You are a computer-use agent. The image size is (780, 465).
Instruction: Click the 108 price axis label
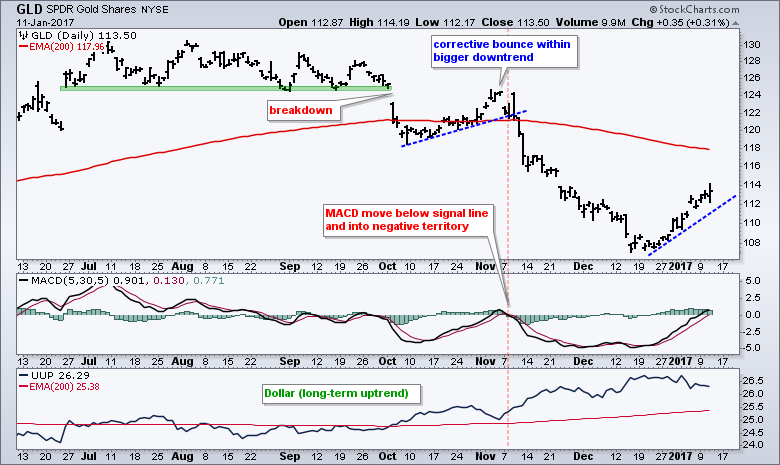coord(752,243)
